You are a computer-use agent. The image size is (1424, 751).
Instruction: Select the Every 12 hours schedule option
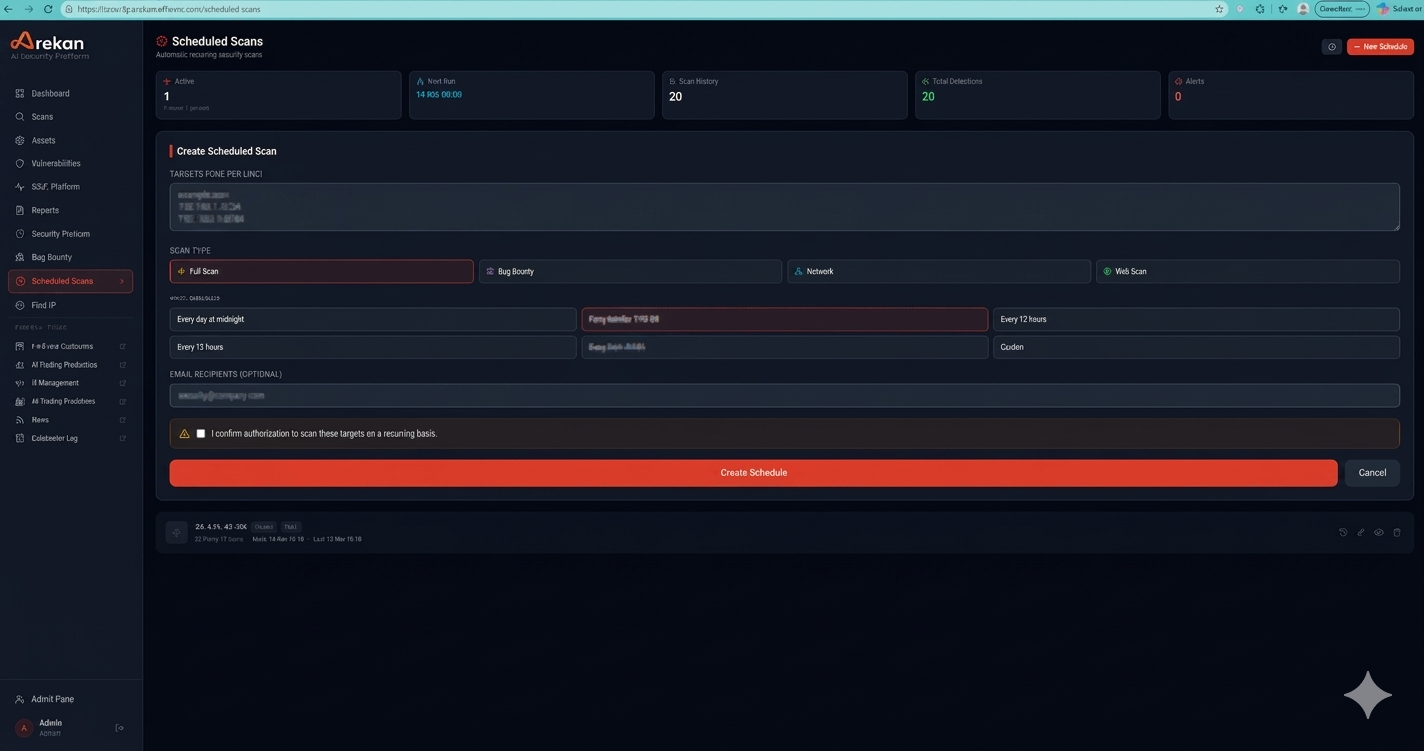coord(1196,319)
